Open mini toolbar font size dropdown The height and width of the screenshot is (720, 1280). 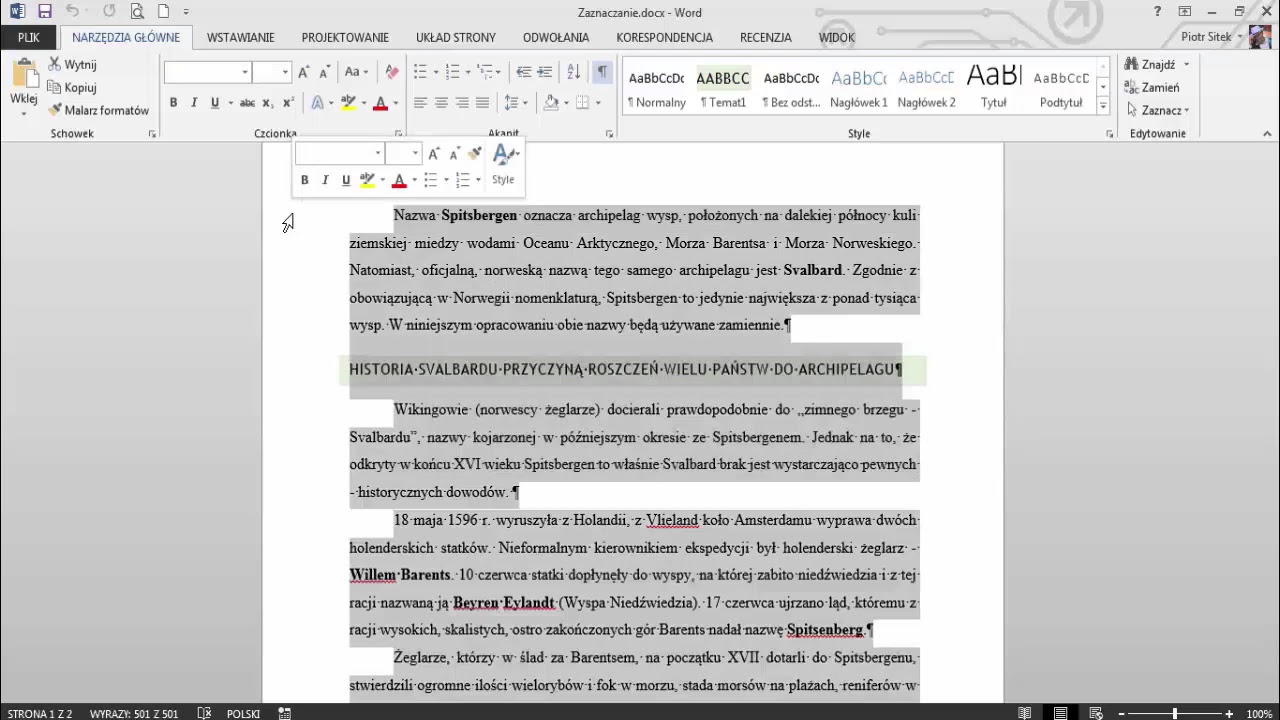click(415, 153)
